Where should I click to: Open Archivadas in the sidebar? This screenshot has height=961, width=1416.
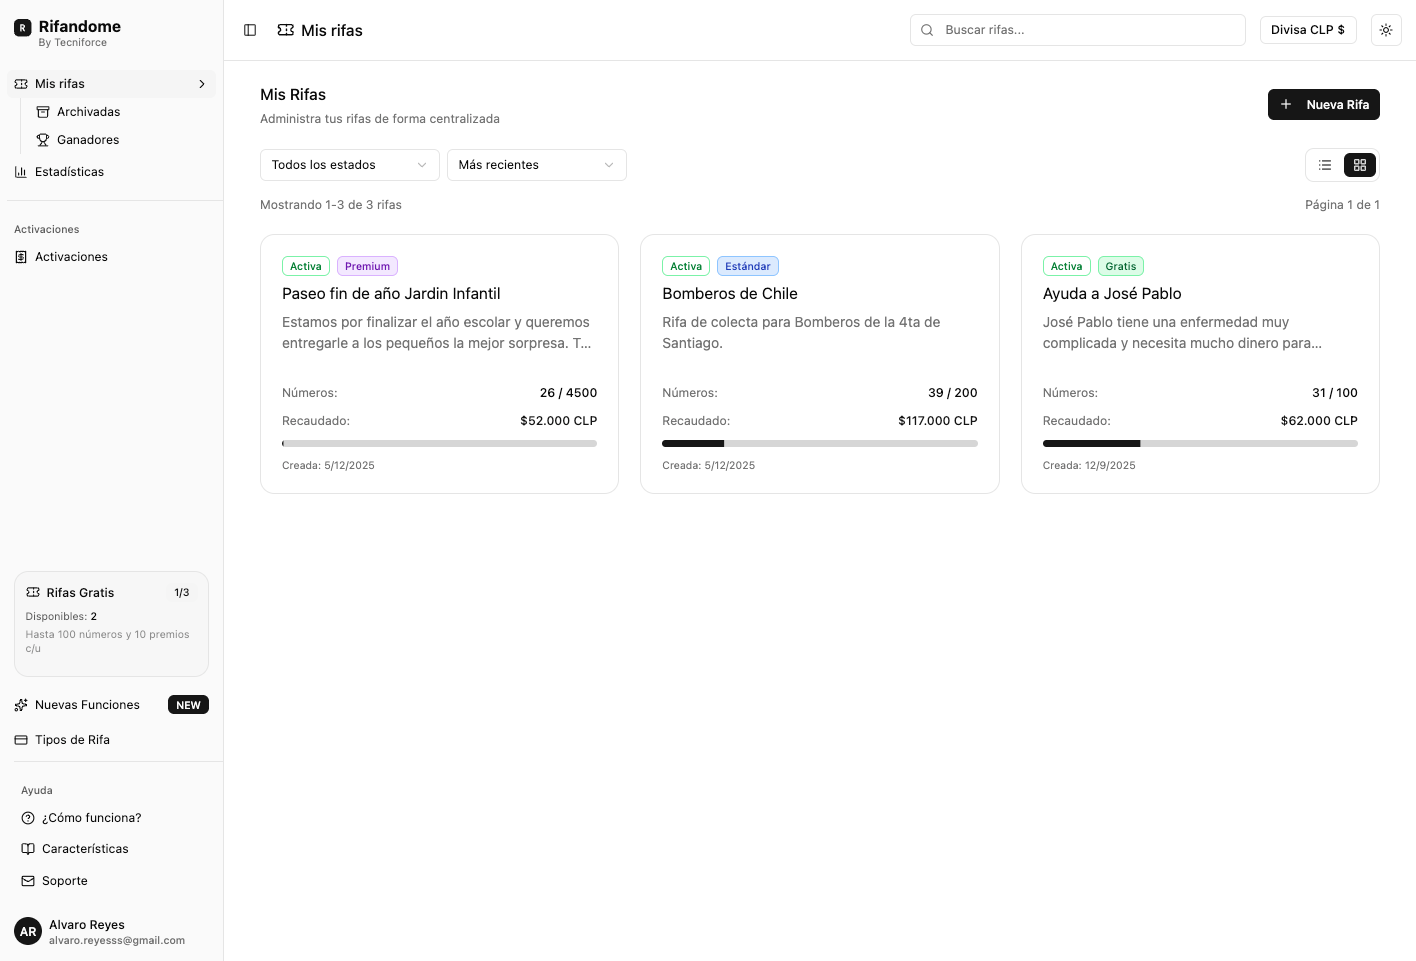click(x=88, y=112)
